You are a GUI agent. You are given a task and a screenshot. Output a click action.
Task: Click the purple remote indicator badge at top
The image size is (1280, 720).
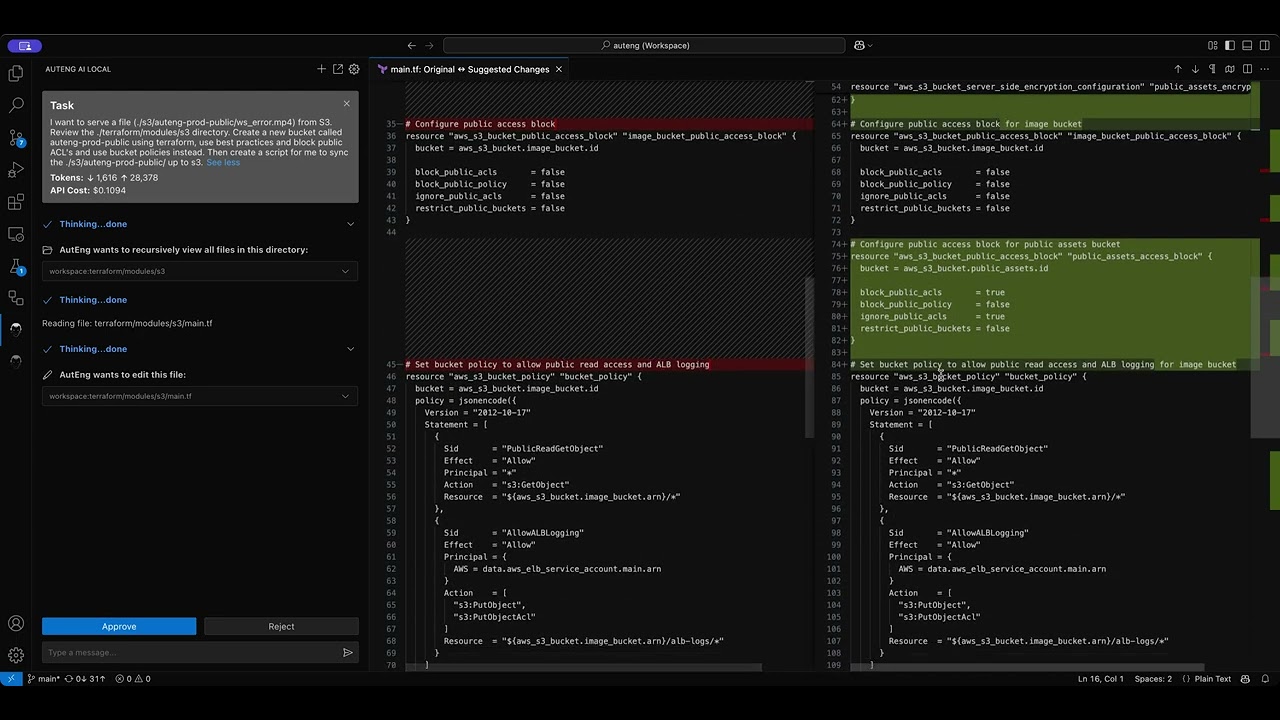25,45
